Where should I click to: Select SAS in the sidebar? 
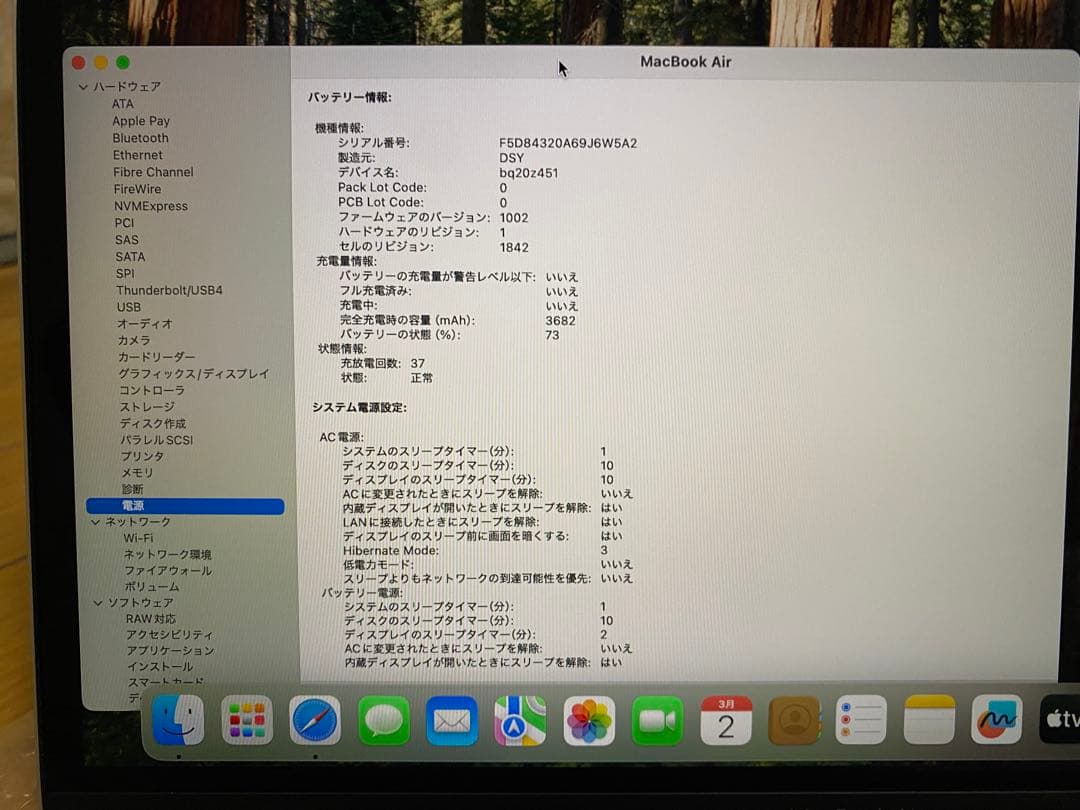[x=126, y=240]
